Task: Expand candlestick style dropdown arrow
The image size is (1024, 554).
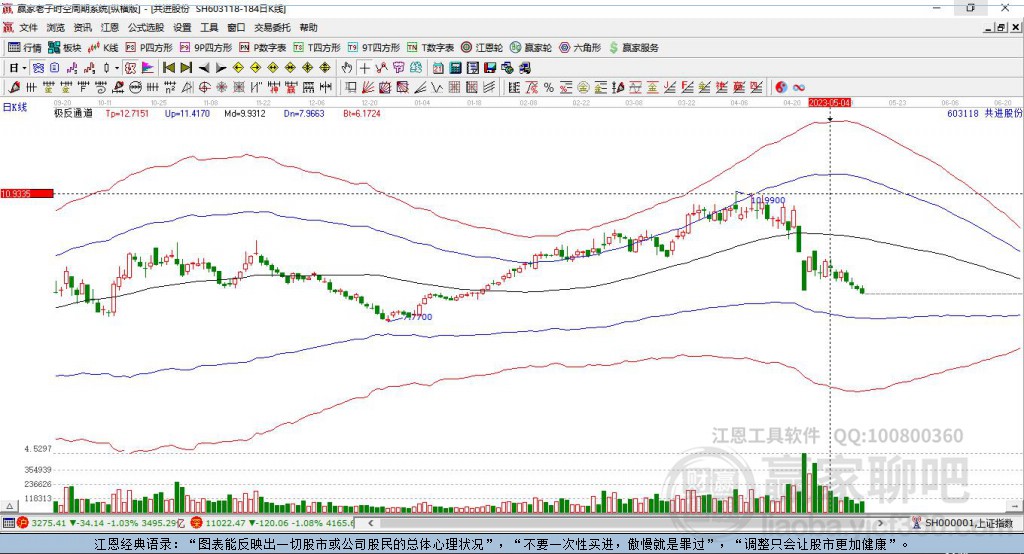Action: [x=117, y=68]
